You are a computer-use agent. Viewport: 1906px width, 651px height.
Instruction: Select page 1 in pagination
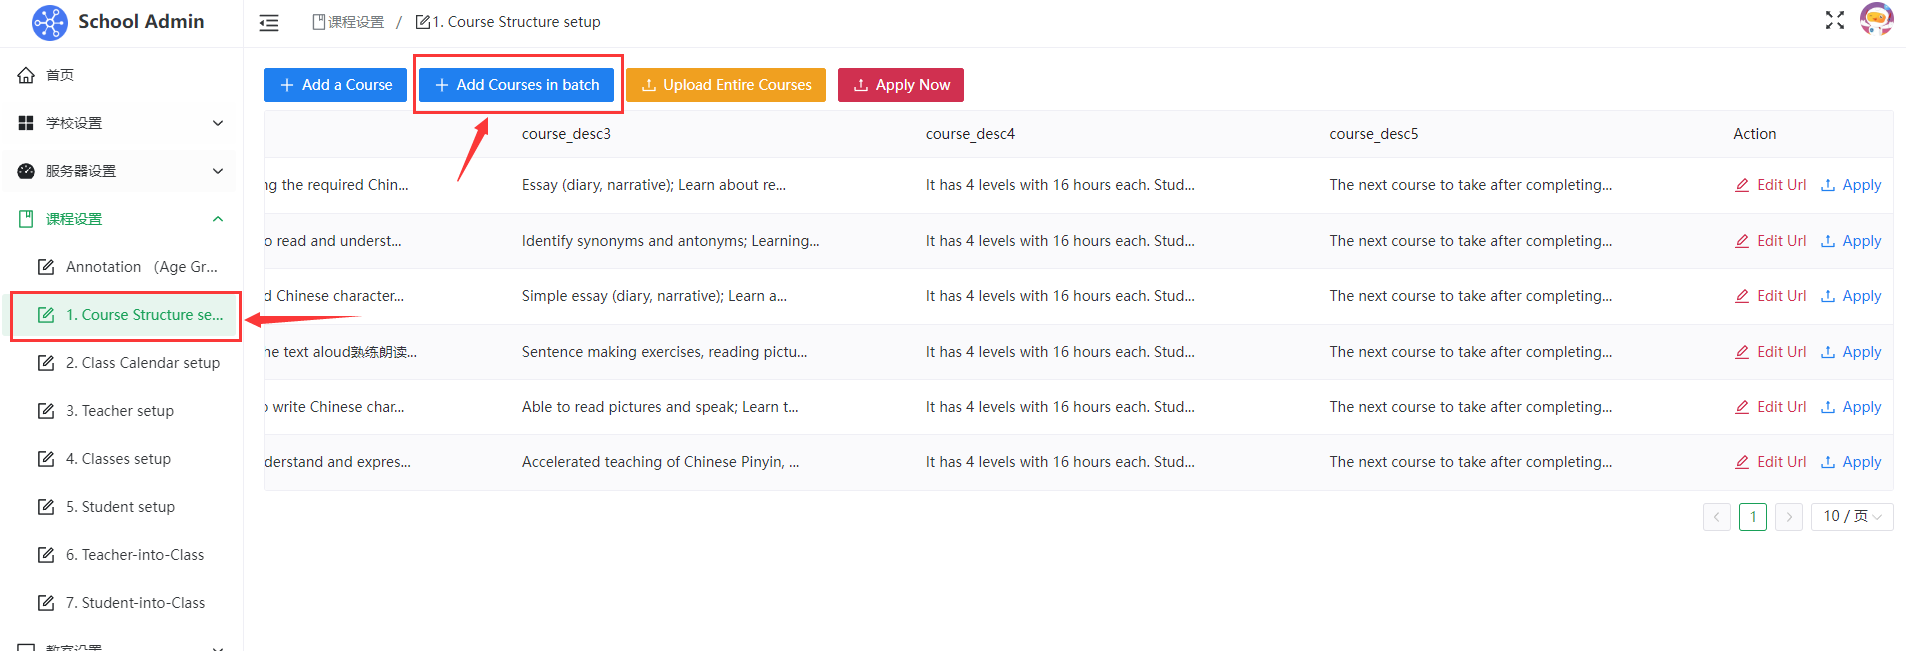point(1752,517)
